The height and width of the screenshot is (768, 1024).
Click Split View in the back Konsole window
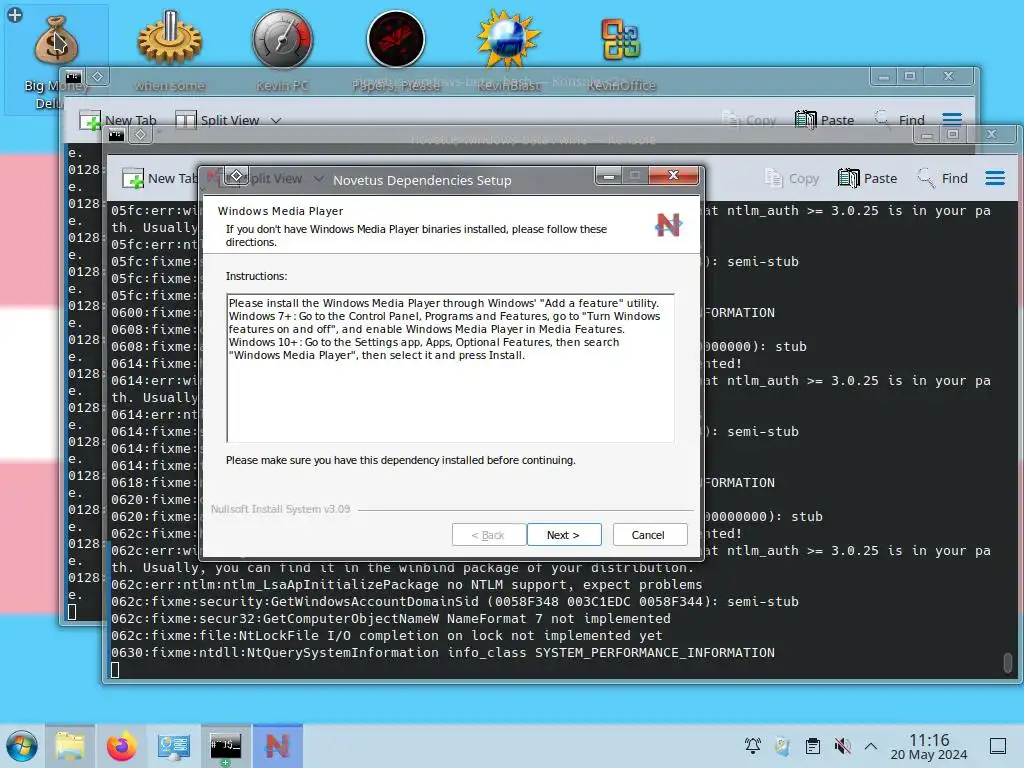click(218, 120)
